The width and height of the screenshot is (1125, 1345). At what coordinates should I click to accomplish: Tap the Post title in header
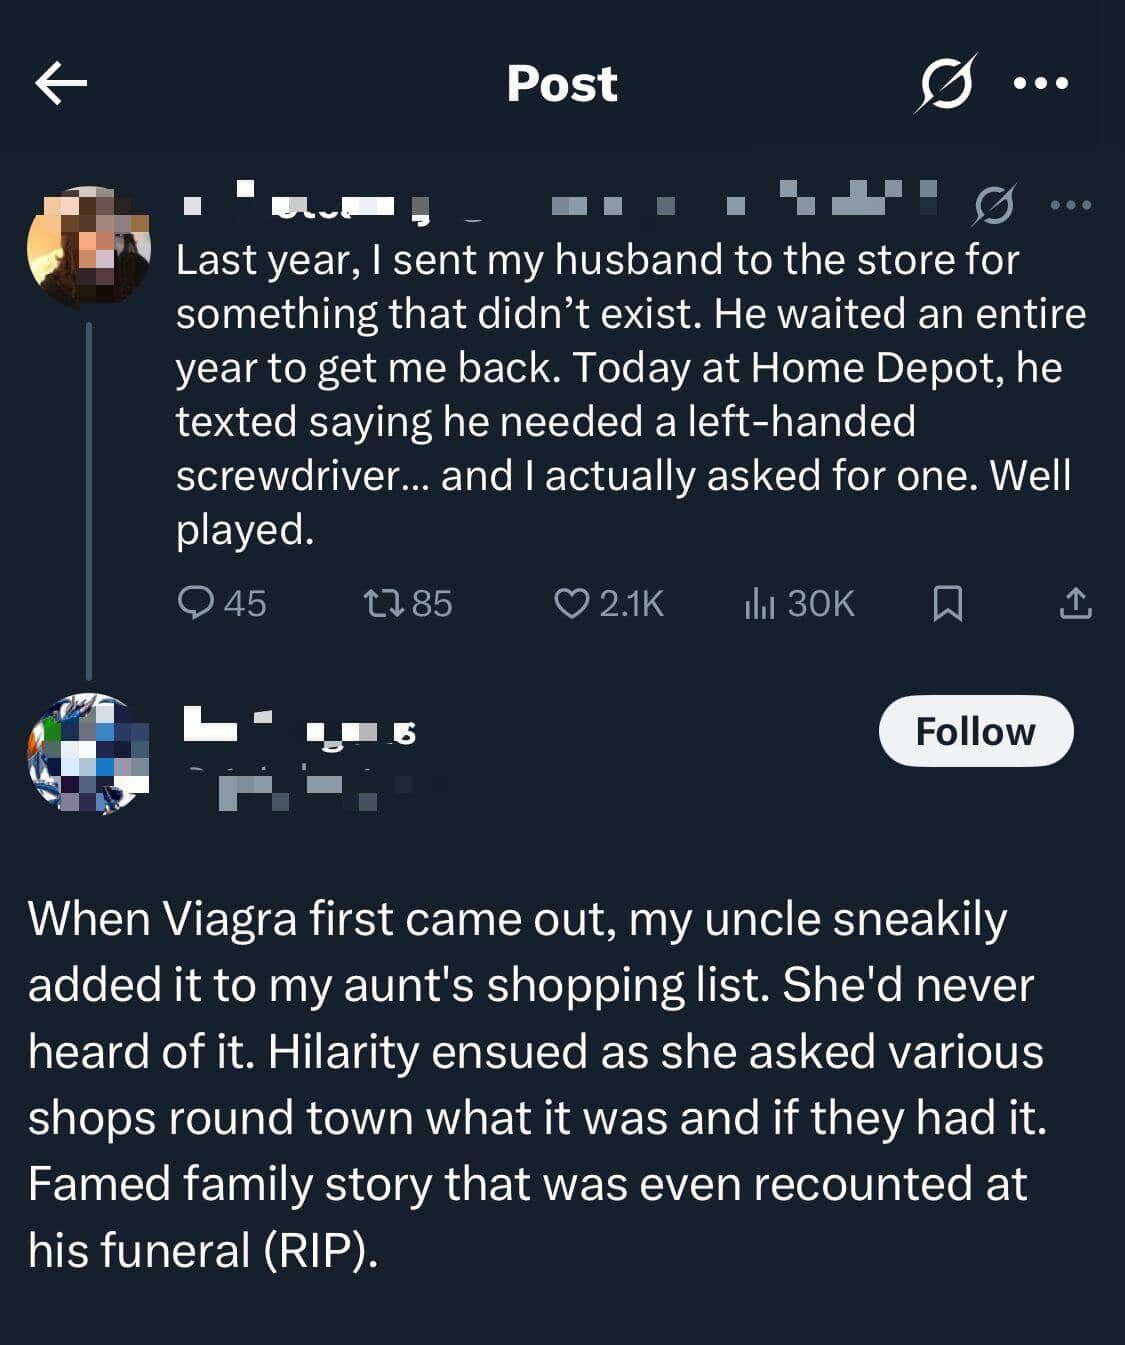[x=562, y=83]
